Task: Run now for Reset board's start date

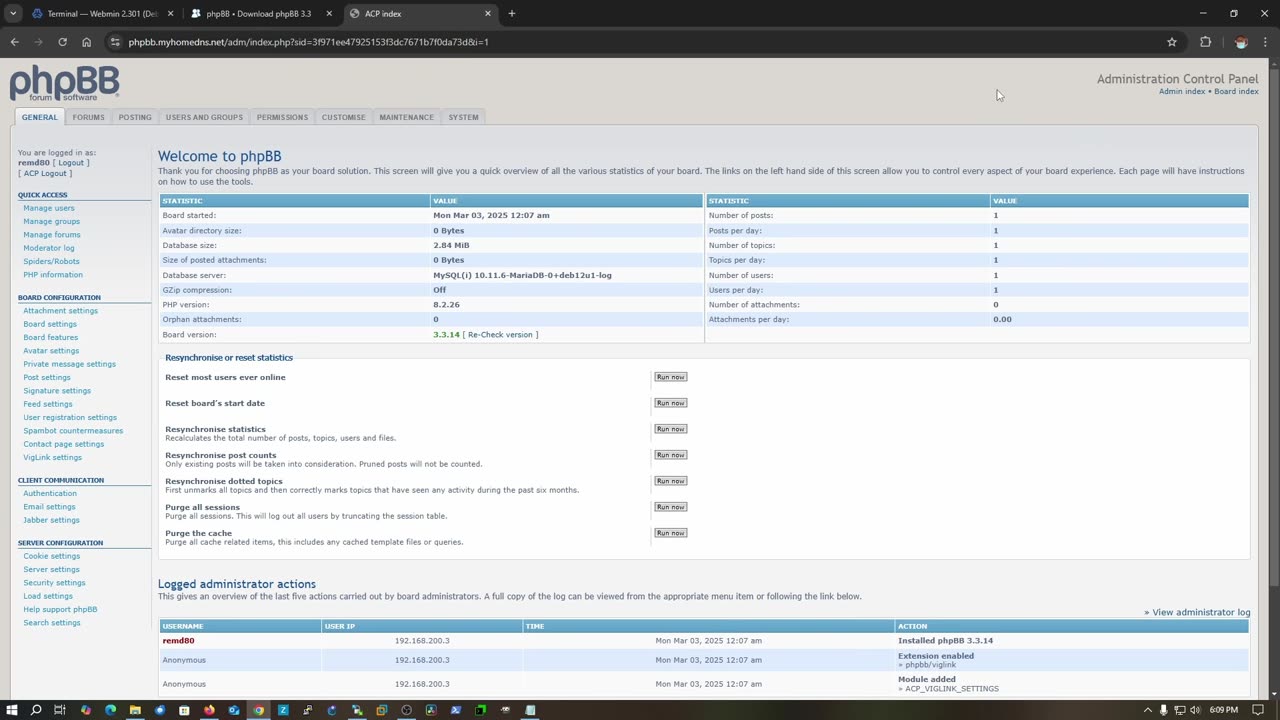Action: coord(670,403)
